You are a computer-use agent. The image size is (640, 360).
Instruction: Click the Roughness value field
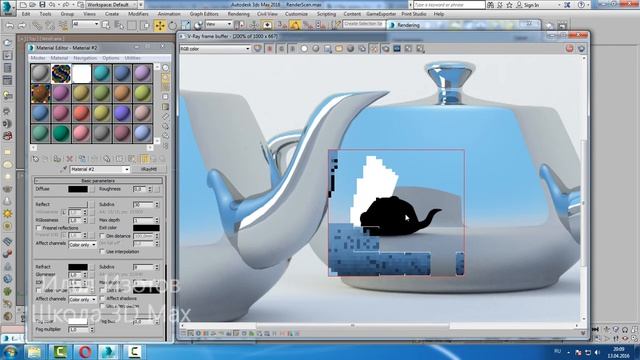coord(140,189)
